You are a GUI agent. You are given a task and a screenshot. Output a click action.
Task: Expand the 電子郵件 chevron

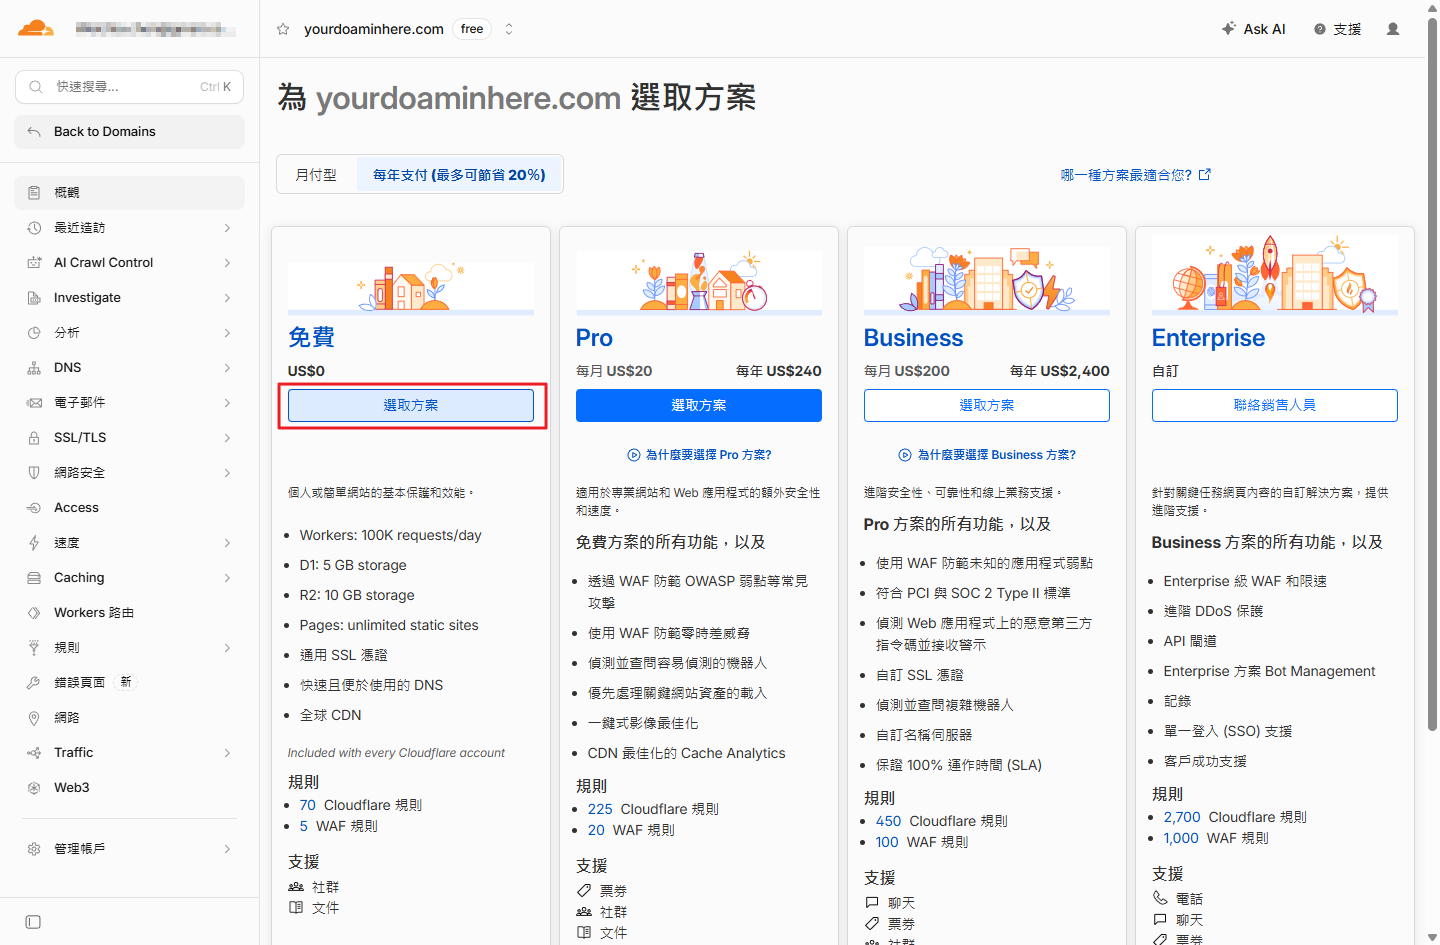[x=227, y=403]
